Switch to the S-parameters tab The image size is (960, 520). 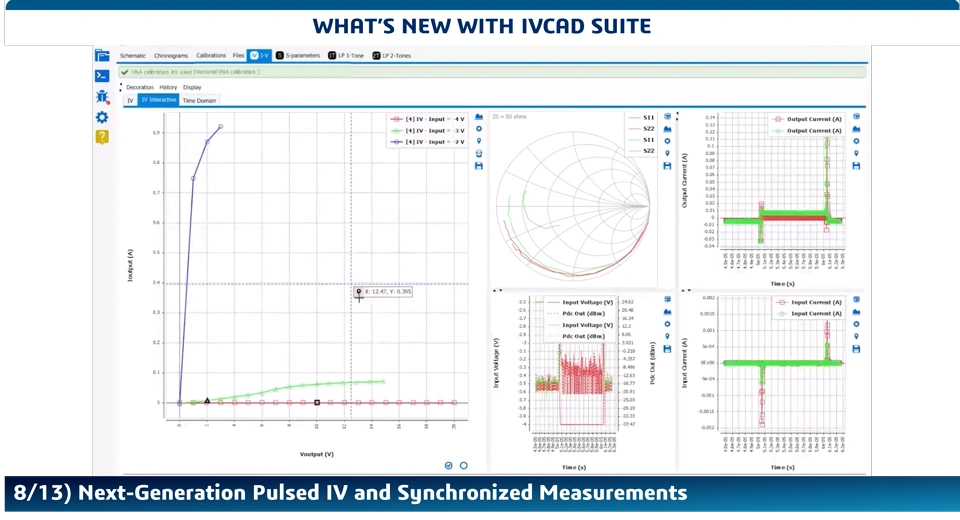coord(298,56)
